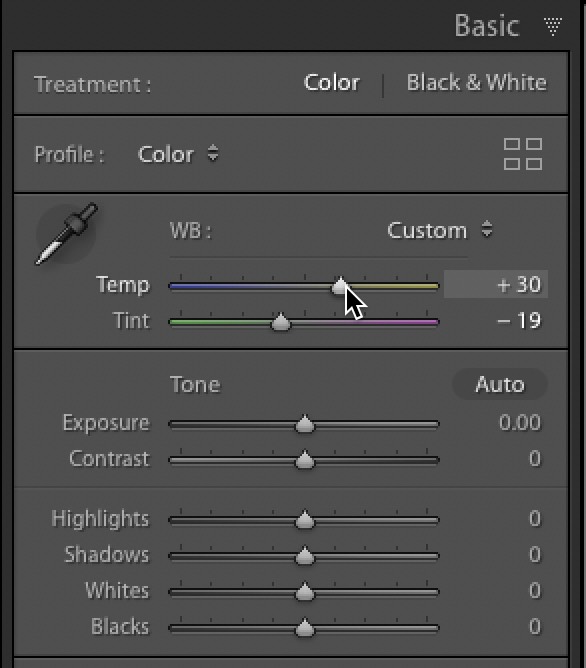Open the WB Custom preset dropdown
Viewport: 586px width, 668px height.
pos(440,230)
